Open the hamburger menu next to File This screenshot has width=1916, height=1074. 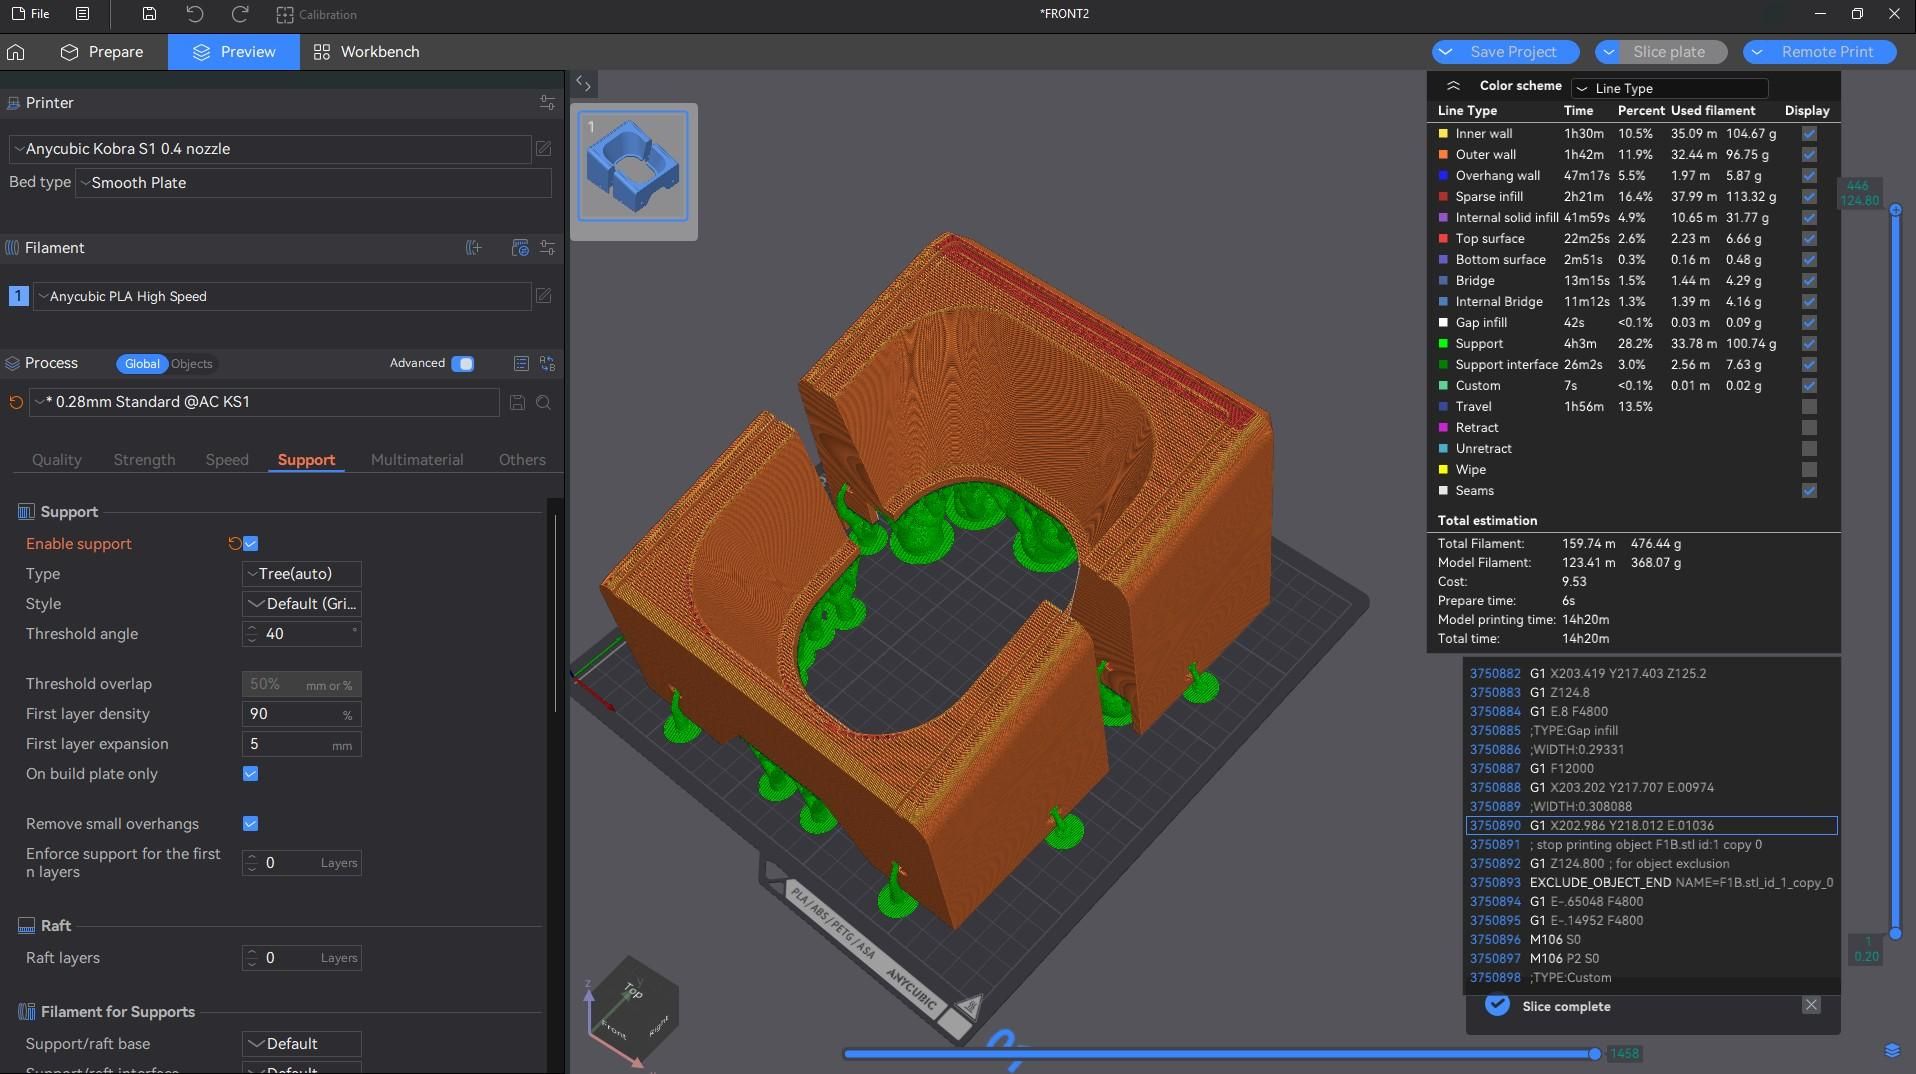tap(83, 14)
